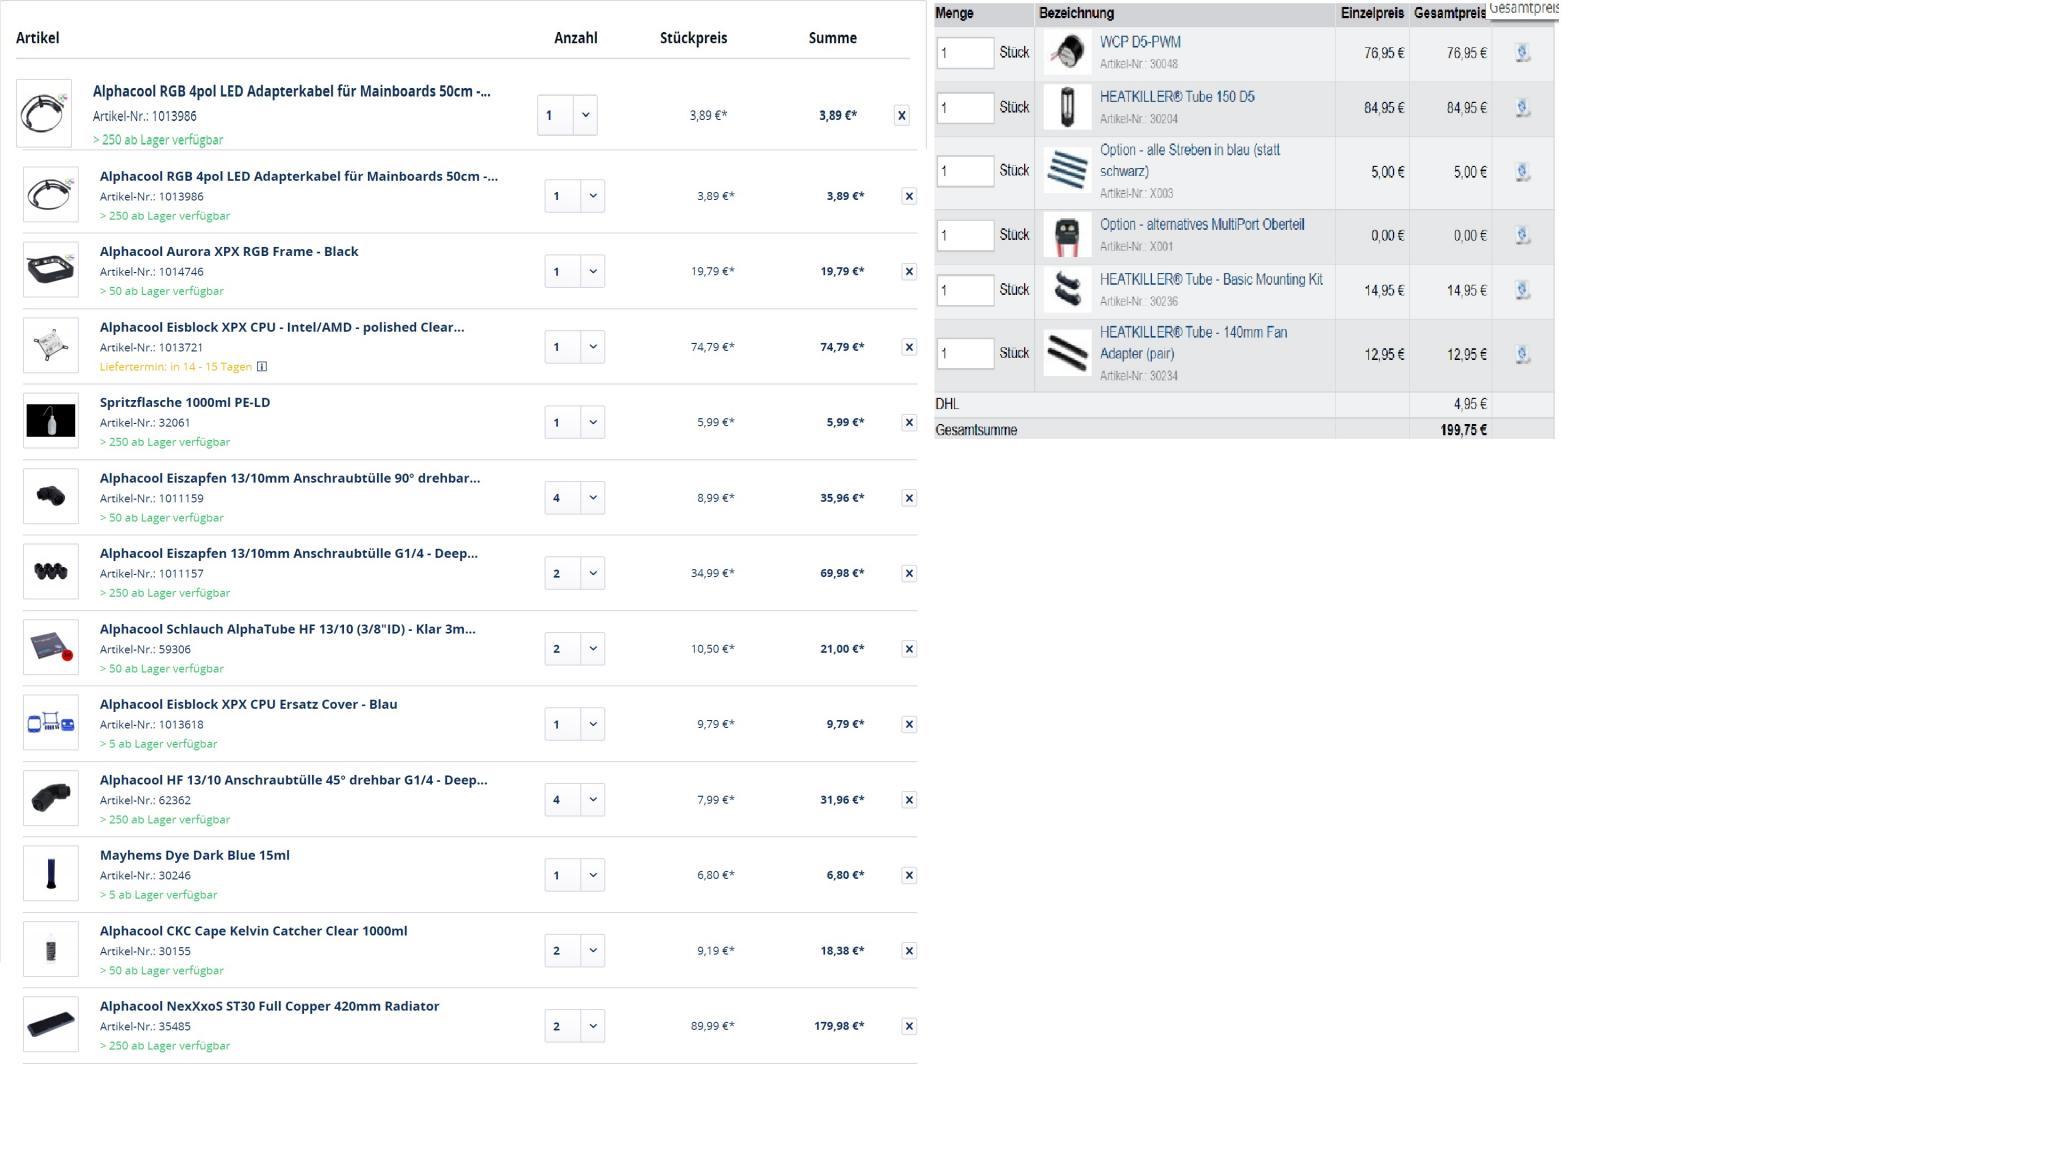Click remove icon for WCP D5-PWM
Screen dimensions: 2048x1152
[x=1522, y=53]
